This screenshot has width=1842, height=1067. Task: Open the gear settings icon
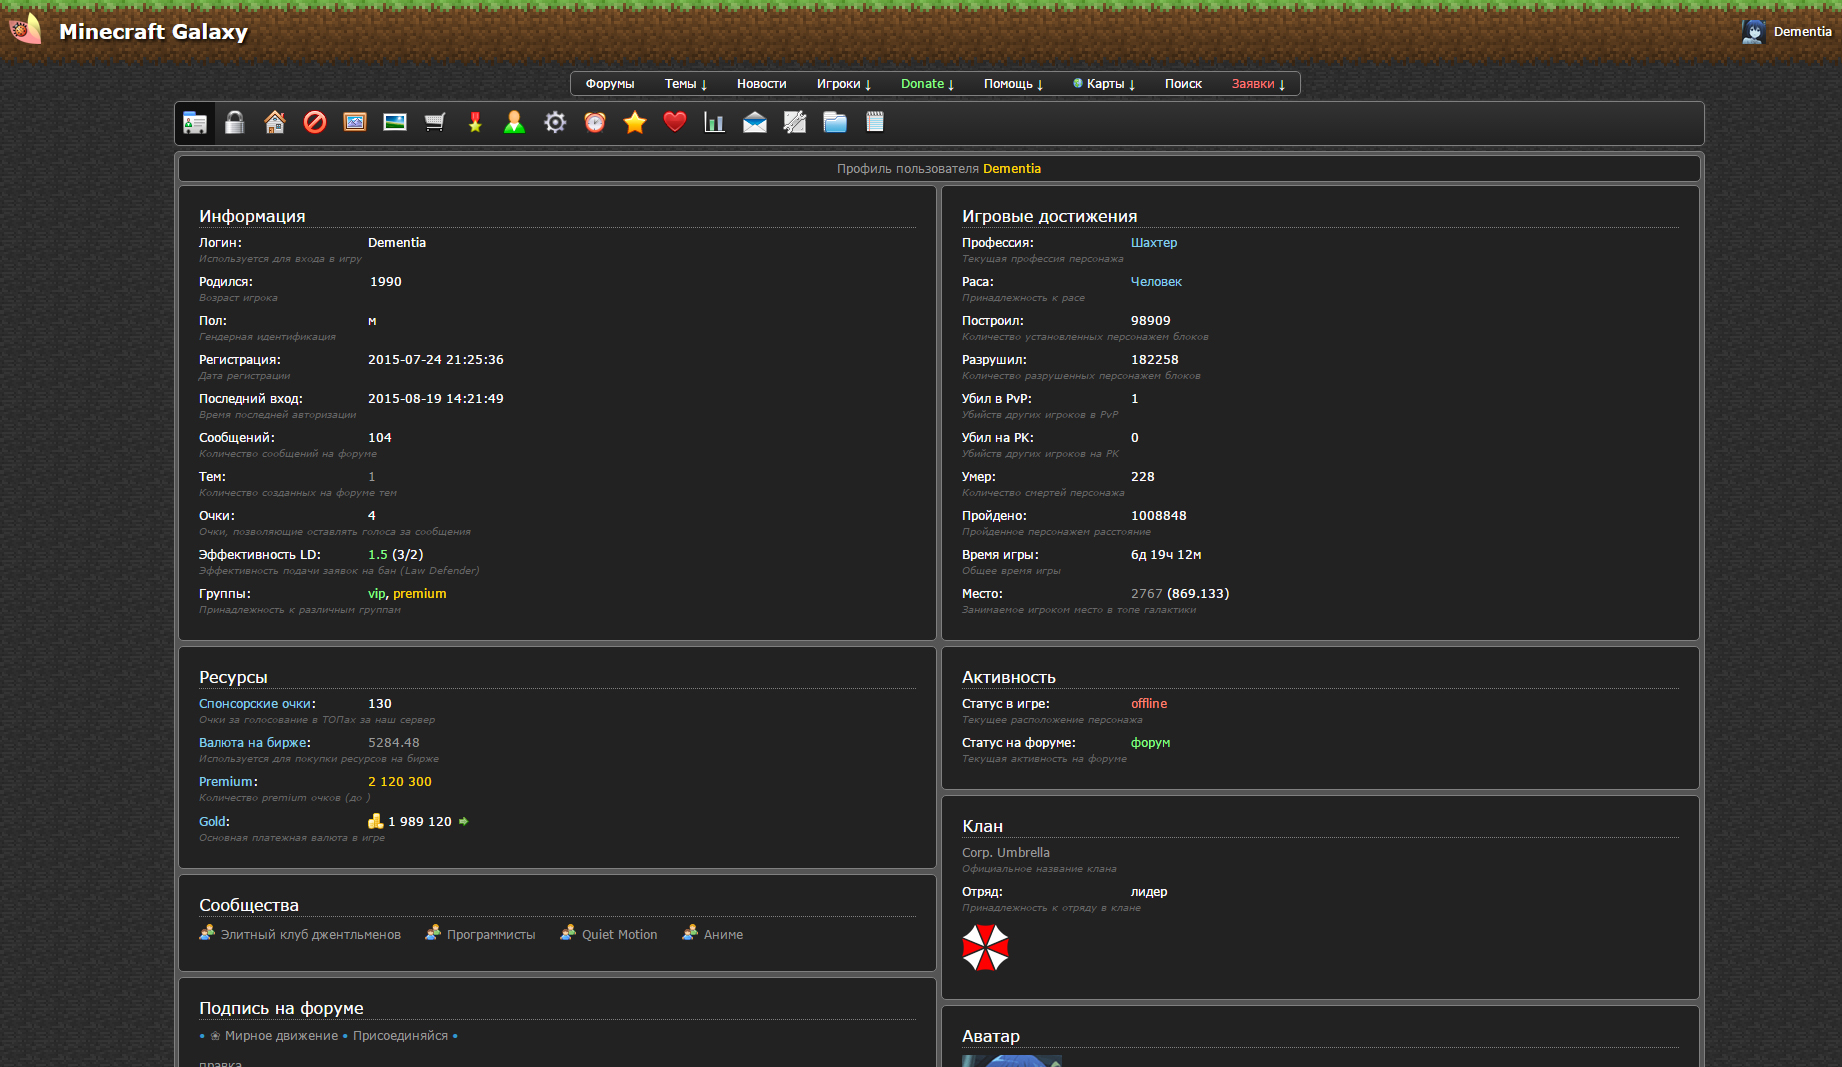pos(555,123)
